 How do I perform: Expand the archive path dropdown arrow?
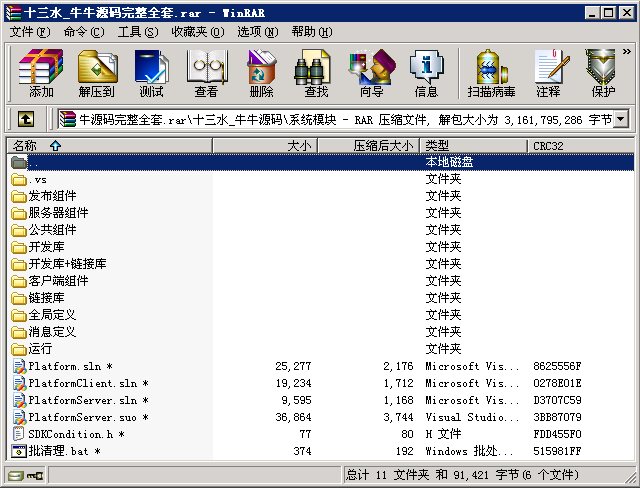(x=621, y=120)
